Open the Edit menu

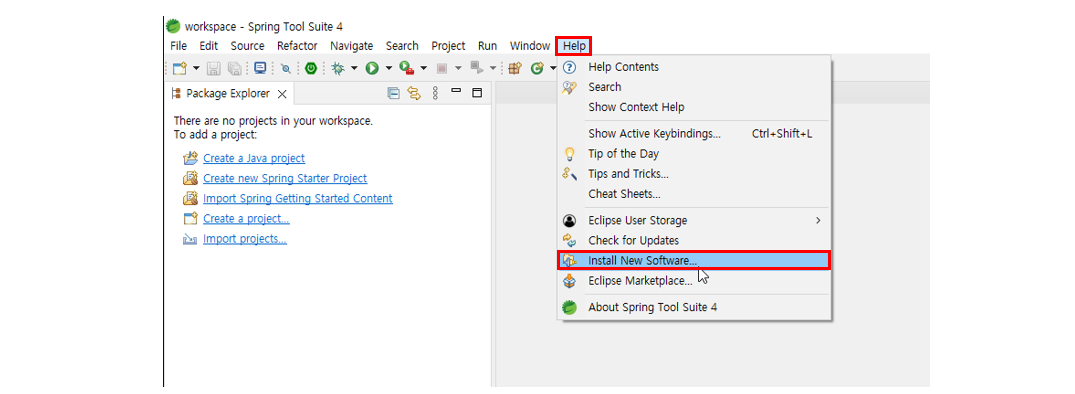(x=208, y=46)
